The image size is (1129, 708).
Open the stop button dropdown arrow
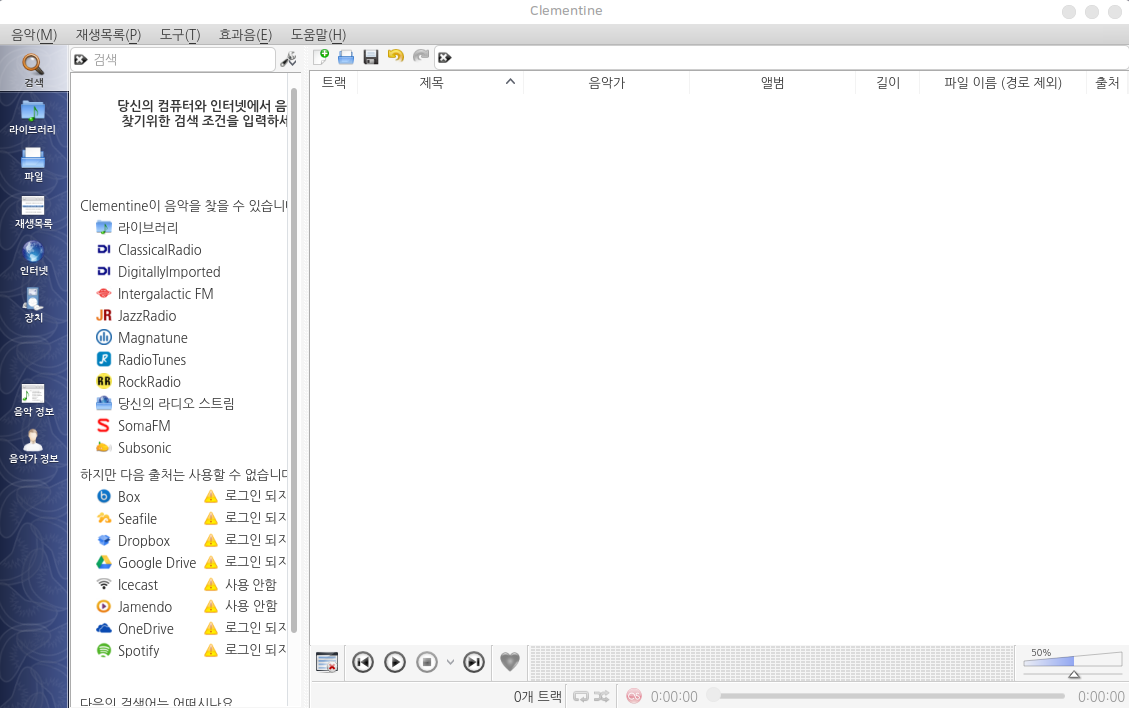(450, 662)
